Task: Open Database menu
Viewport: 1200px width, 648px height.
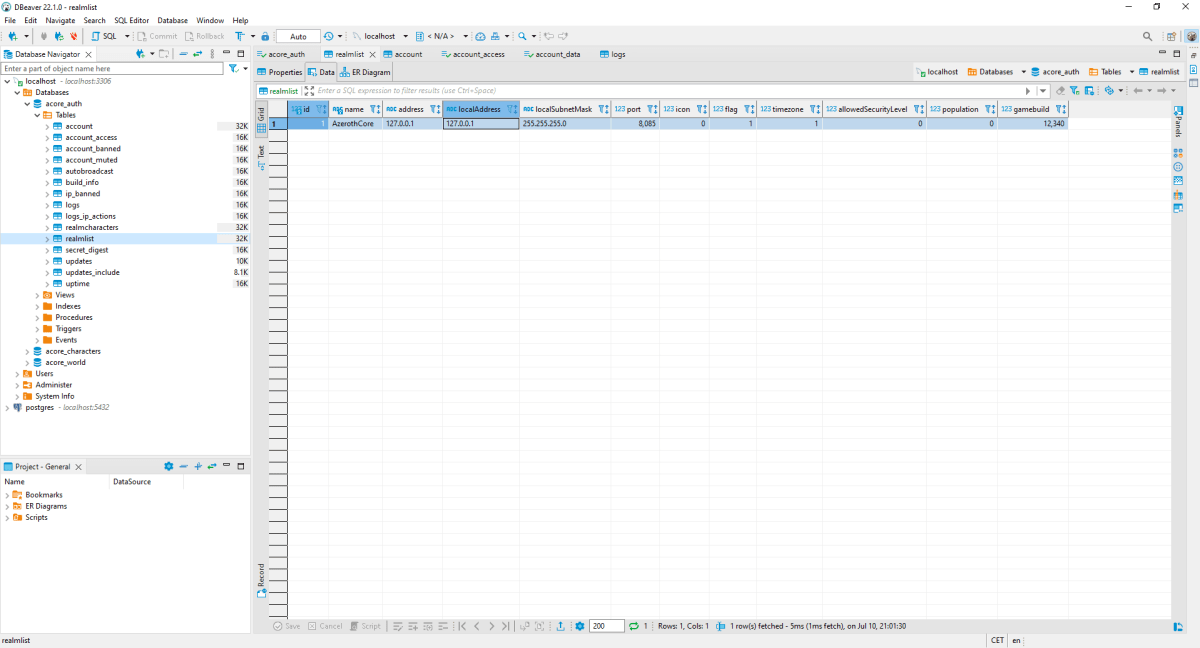Action: [x=173, y=20]
